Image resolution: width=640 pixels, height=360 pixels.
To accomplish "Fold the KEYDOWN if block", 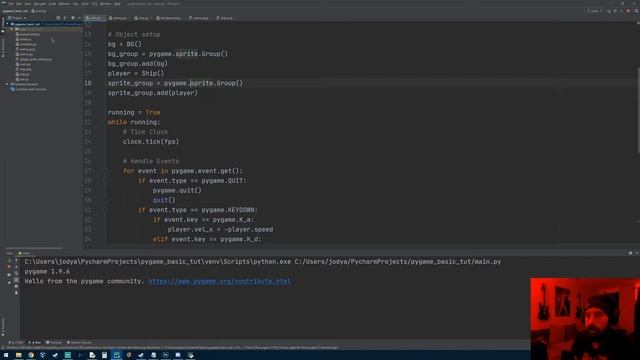I will pos(105,210).
